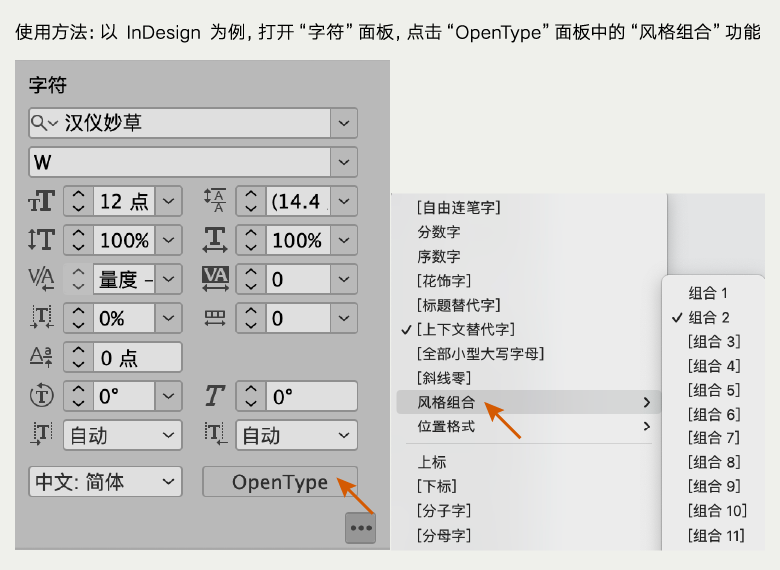The height and width of the screenshot is (570, 780).
Task: Toggle [斜线零] menu option
Action: point(444,378)
